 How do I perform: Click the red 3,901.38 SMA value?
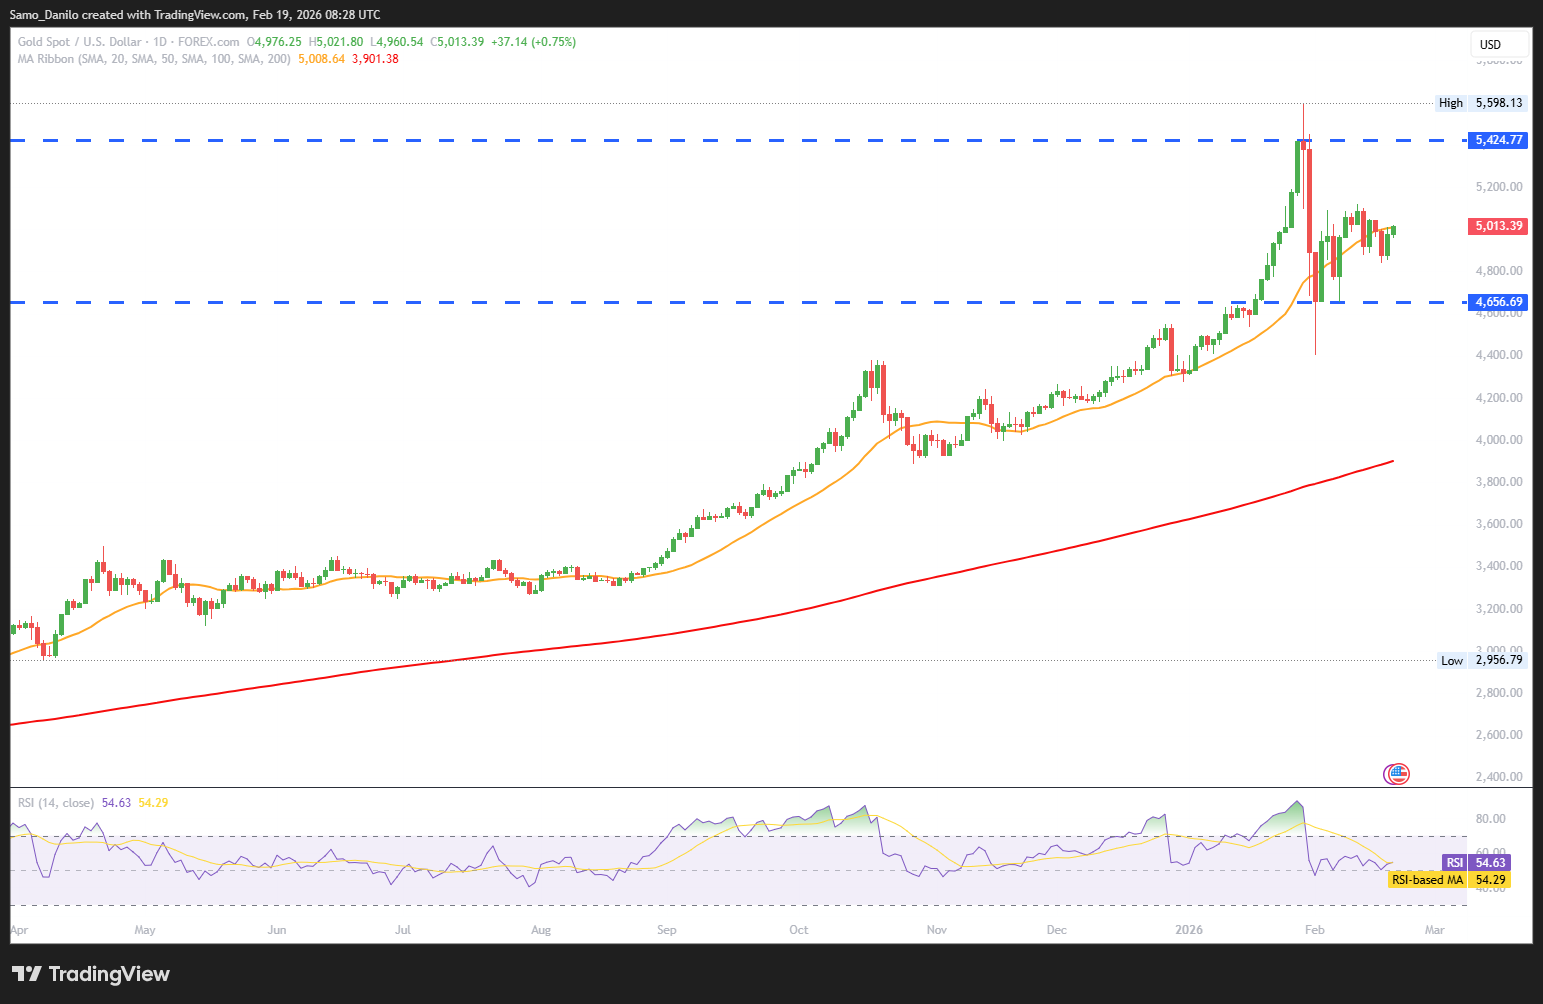click(375, 59)
